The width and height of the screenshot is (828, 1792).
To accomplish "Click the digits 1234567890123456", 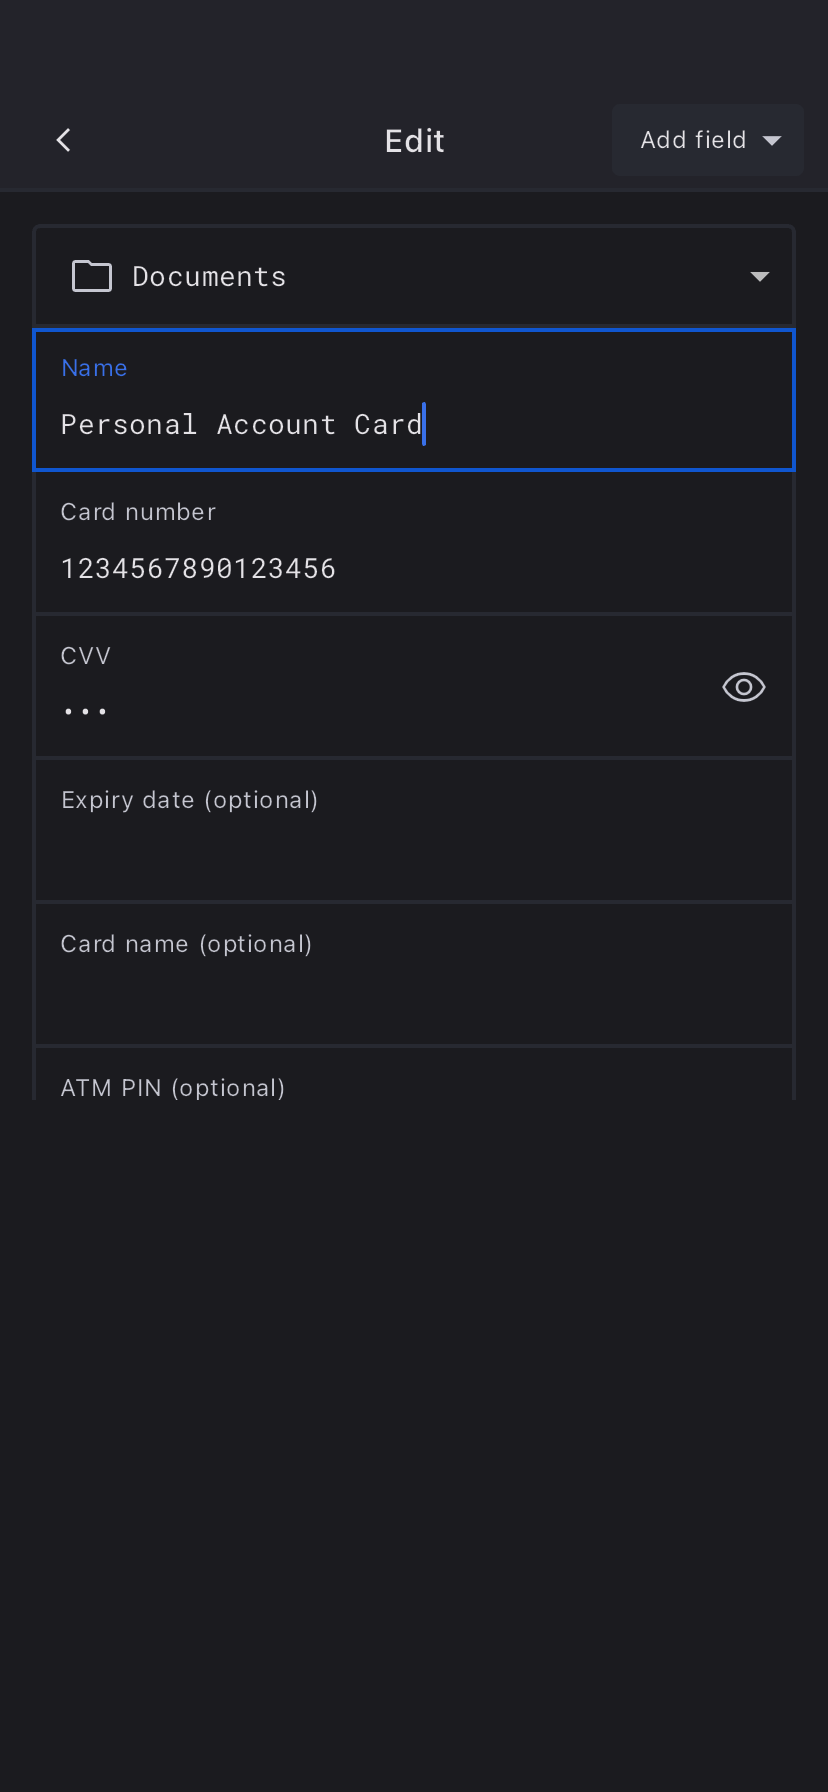I will coord(198,568).
